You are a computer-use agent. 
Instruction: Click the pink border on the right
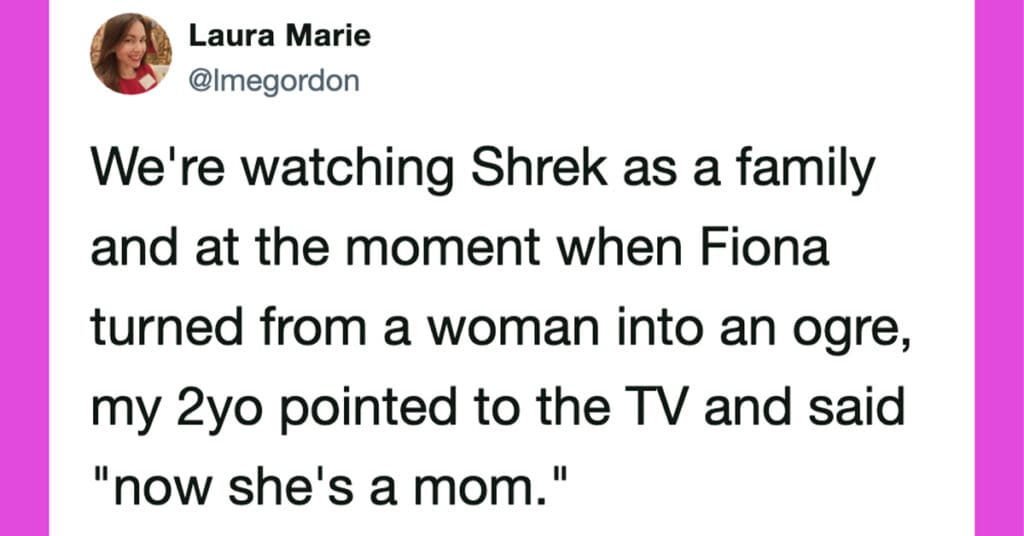tap(999, 268)
